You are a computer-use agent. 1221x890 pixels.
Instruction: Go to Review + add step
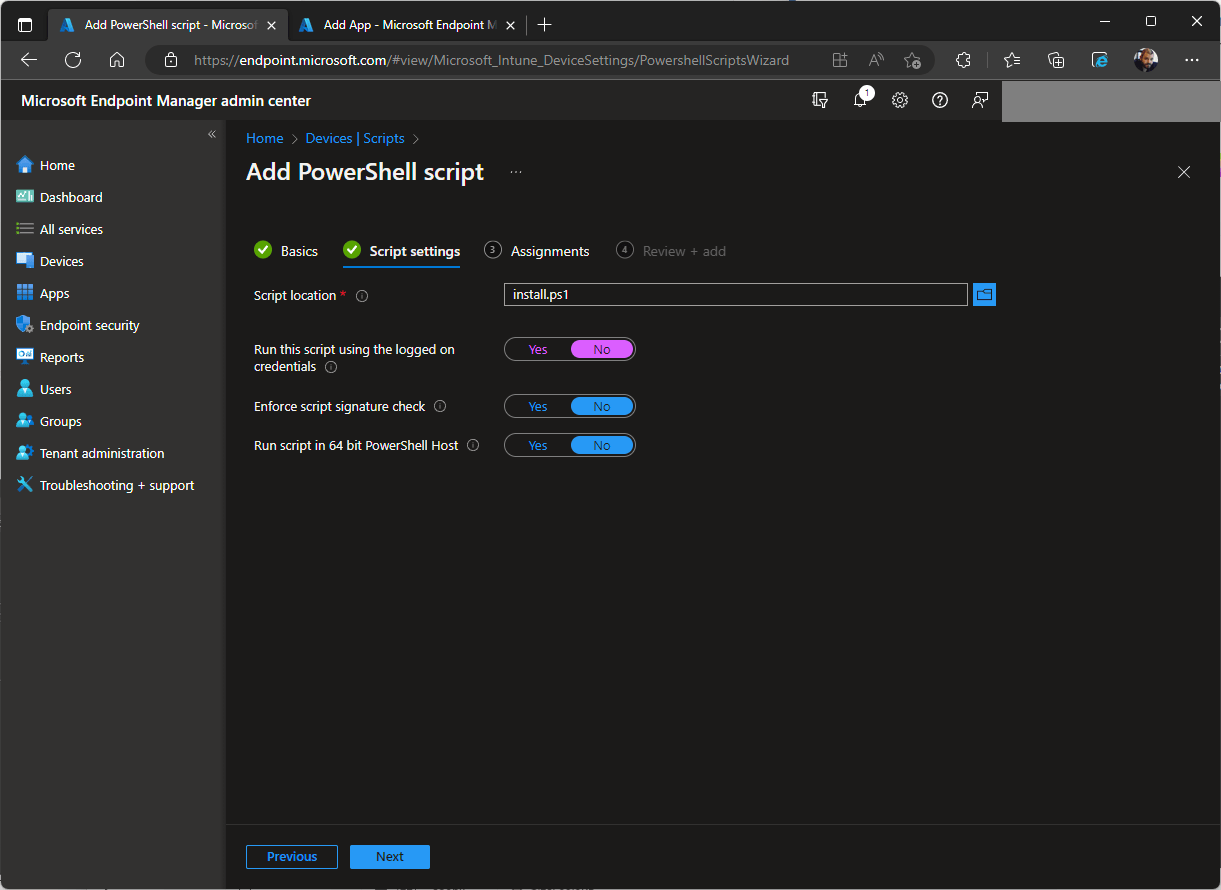click(671, 251)
